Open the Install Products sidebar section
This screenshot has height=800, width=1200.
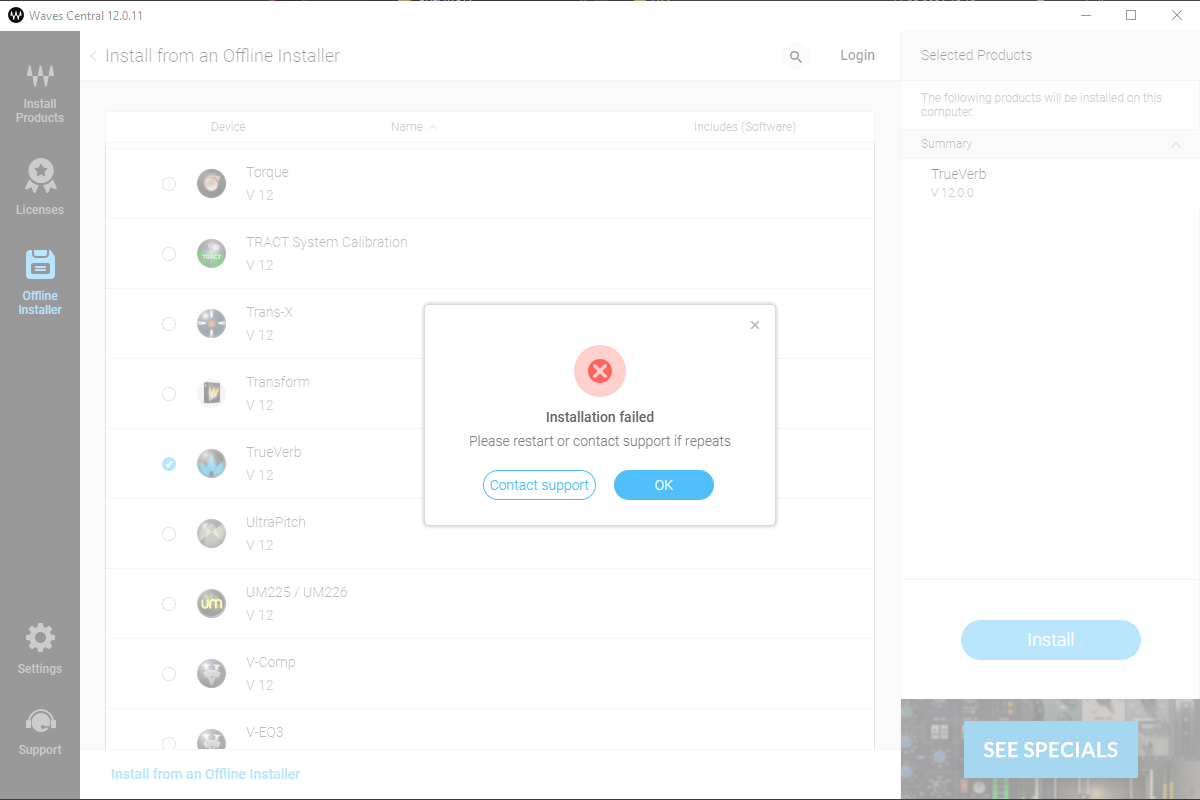click(x=40, y=94)
